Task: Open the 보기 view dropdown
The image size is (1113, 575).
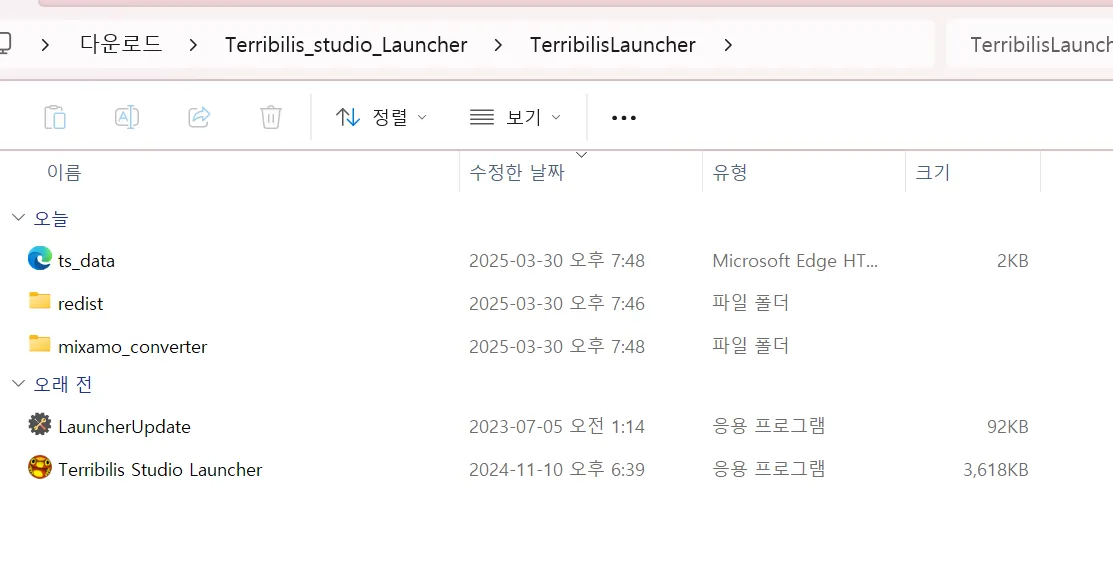Action: coord(515,117)
